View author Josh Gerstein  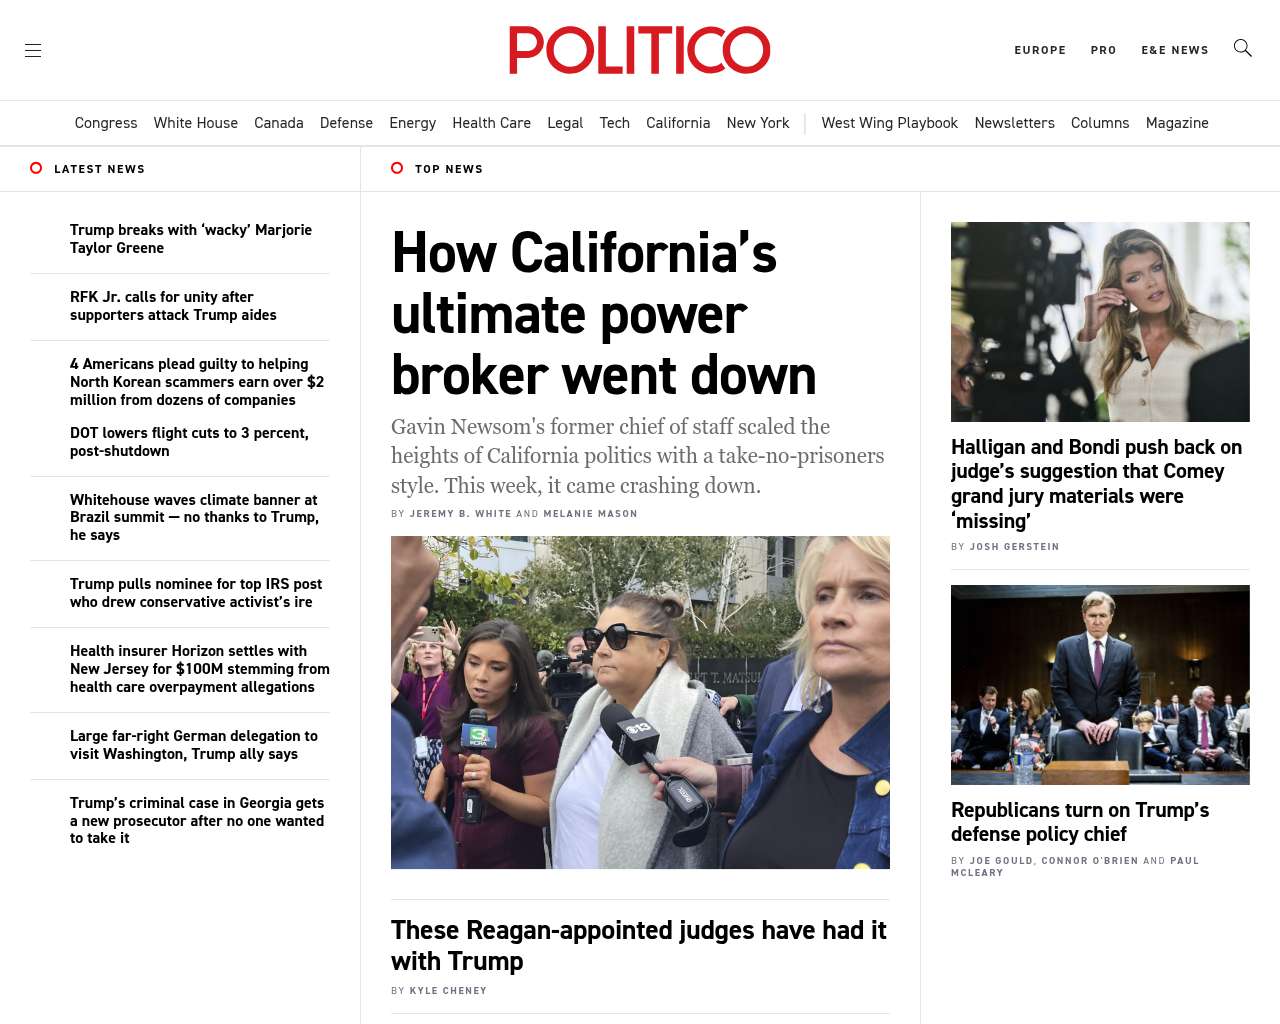1014,547
